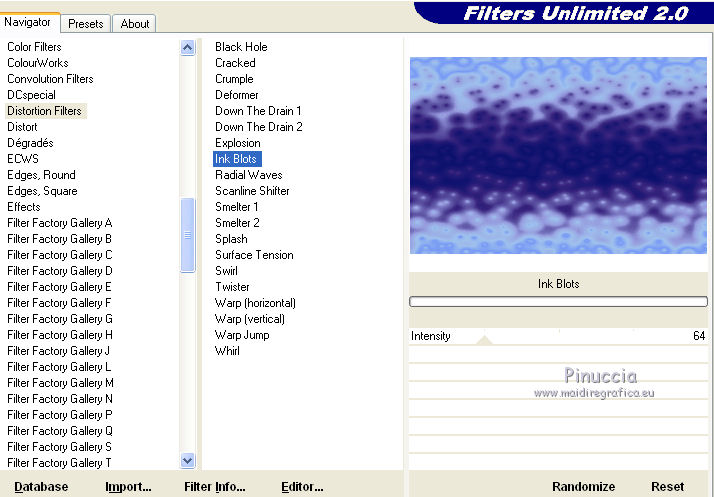The width and height of the screenshot is (714, 497).
Task: Select the ColourWorks category
Action: [38, 63]
